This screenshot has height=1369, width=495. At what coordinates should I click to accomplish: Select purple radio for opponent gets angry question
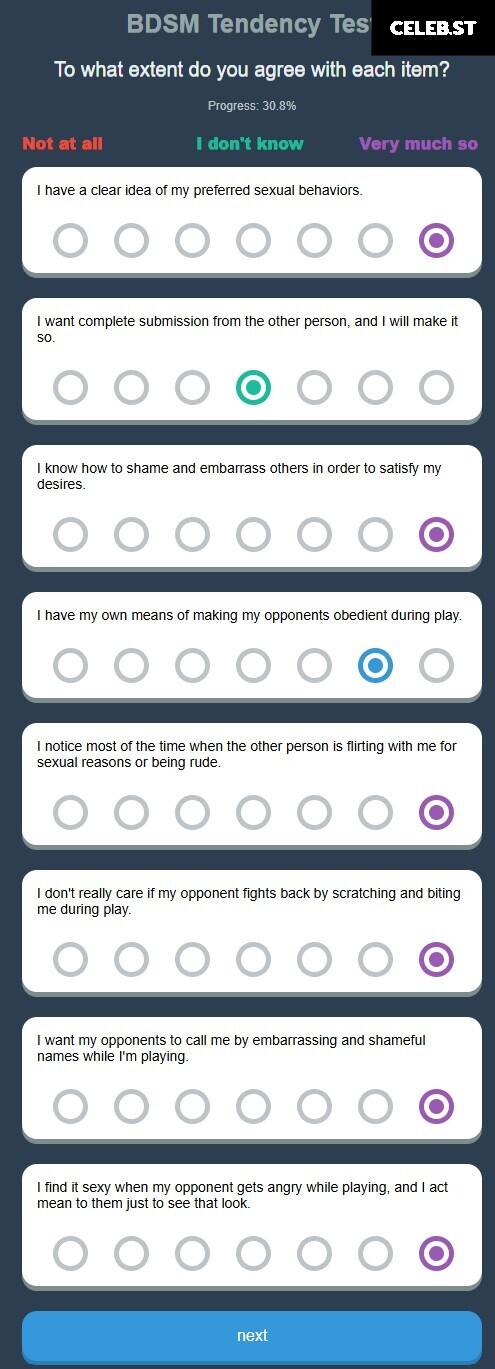[x=436, y=1253]
